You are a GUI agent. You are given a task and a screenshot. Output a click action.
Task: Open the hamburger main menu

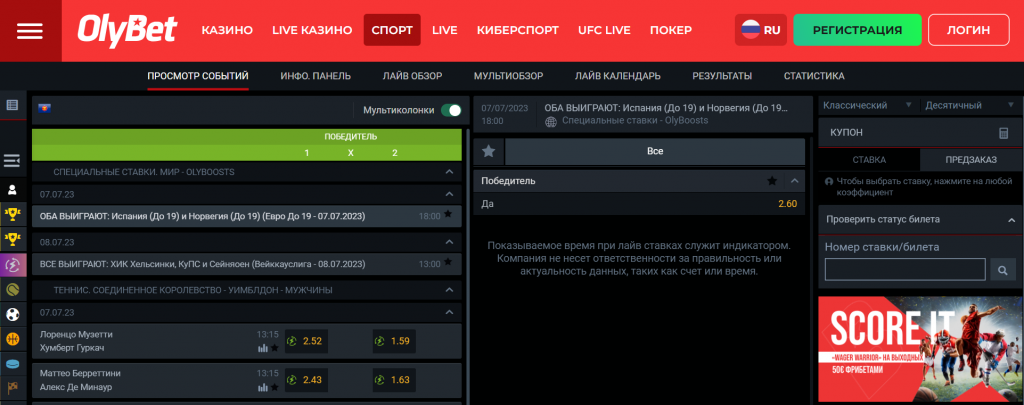point(30,31)
